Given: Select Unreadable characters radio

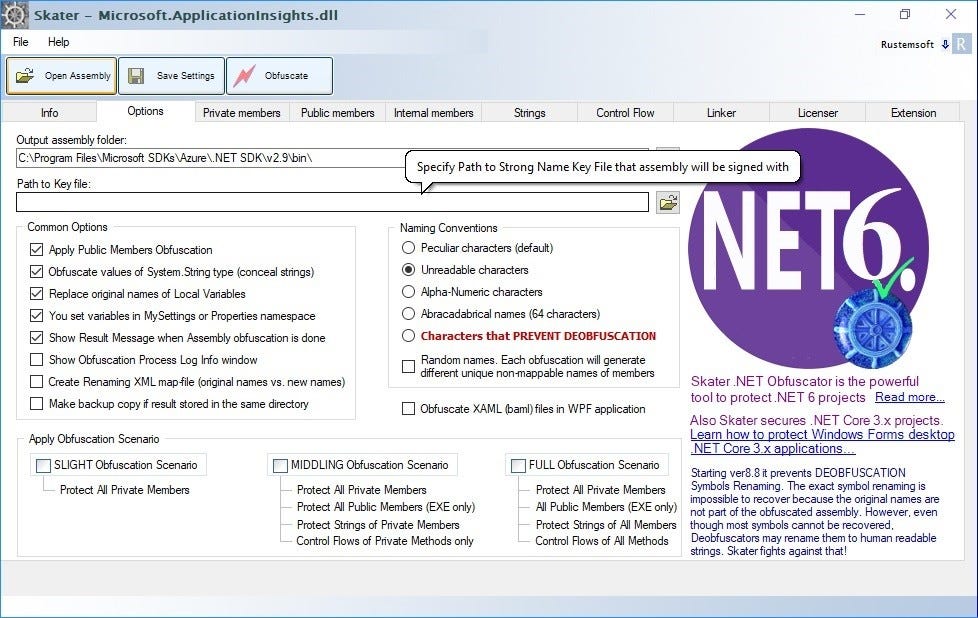Looking at the screenshot, I should click(x=409, y=269).
